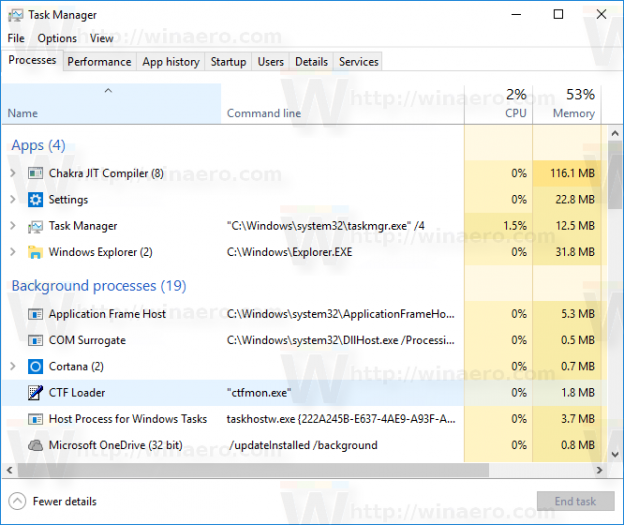The width and height of the screenshot is (624, 525).
Task: Click the "ctfmon.exe" command line text
Action: 259,393
